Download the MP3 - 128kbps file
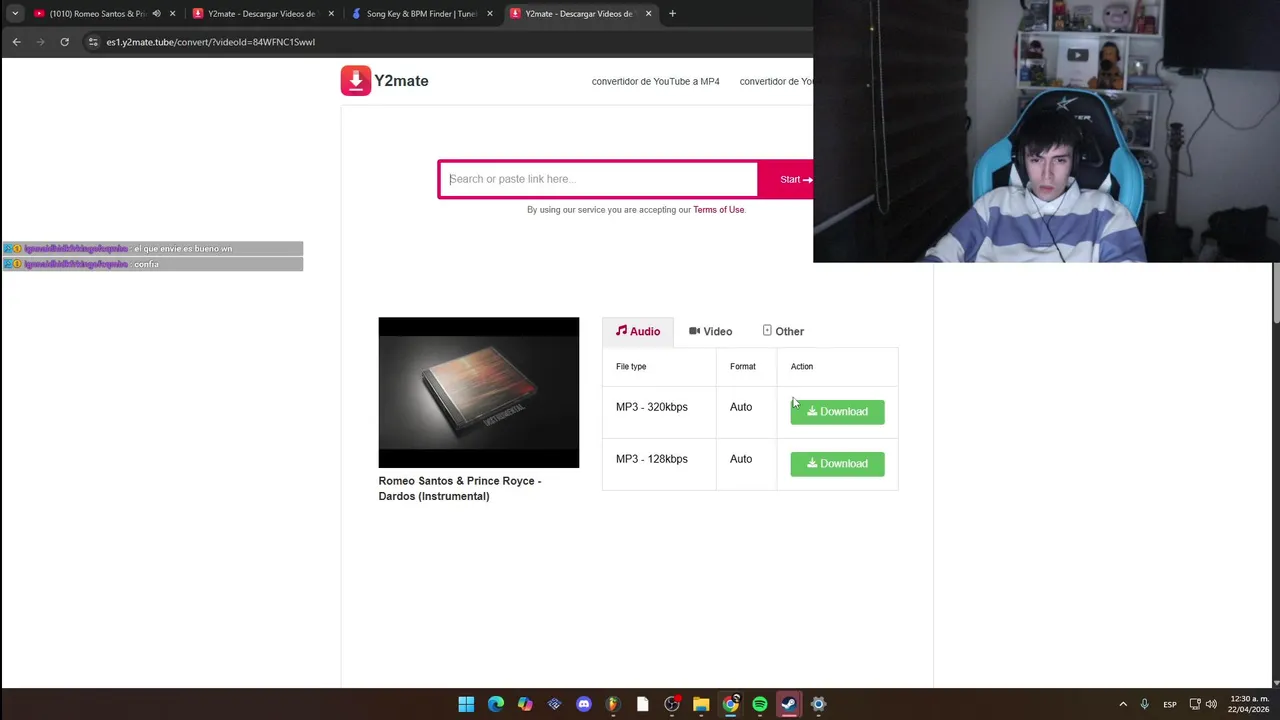 point(837,464)
